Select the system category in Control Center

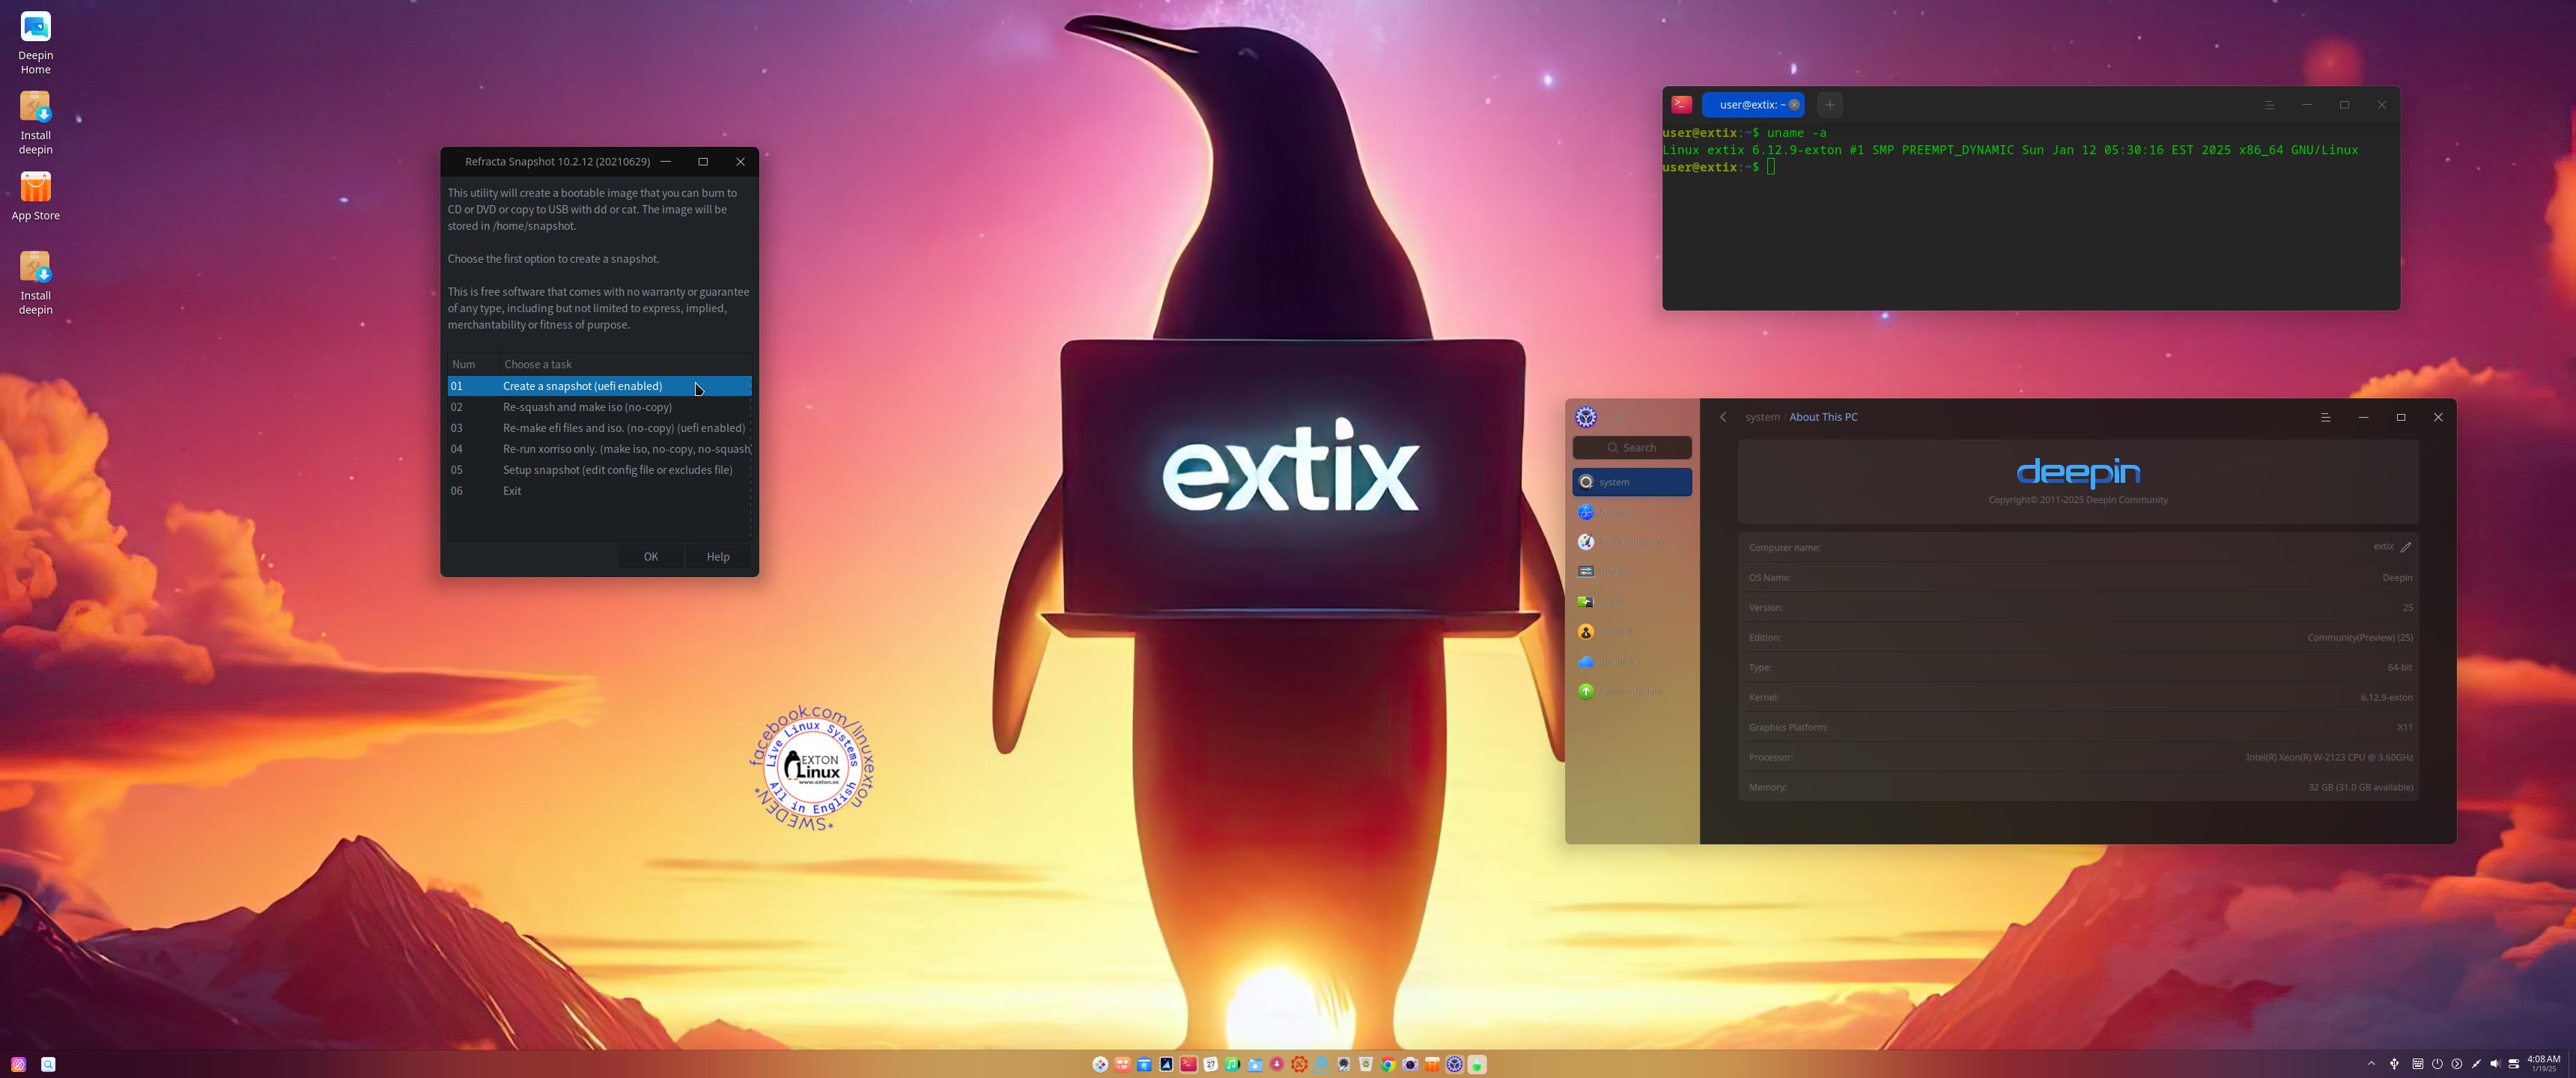click(x=1632, y=482)
